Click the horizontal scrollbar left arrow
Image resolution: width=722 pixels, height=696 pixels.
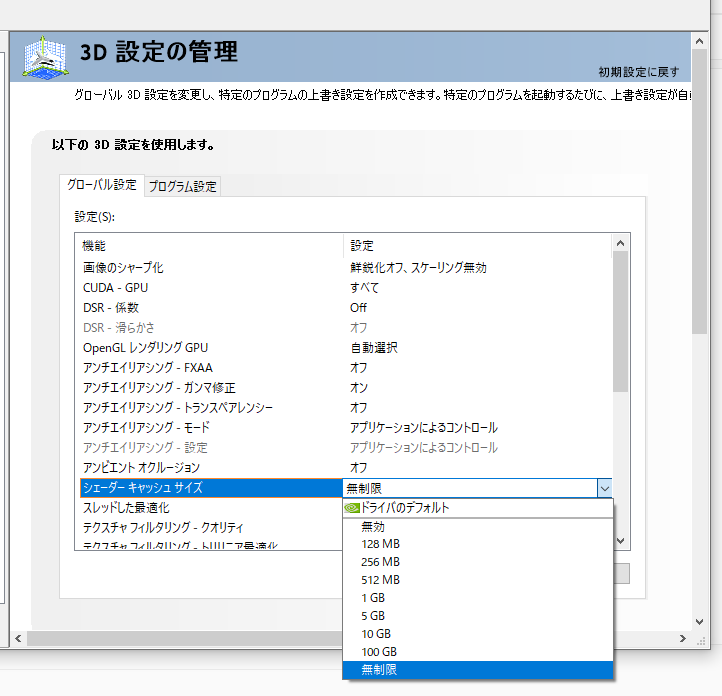click(x=18, y=638)
